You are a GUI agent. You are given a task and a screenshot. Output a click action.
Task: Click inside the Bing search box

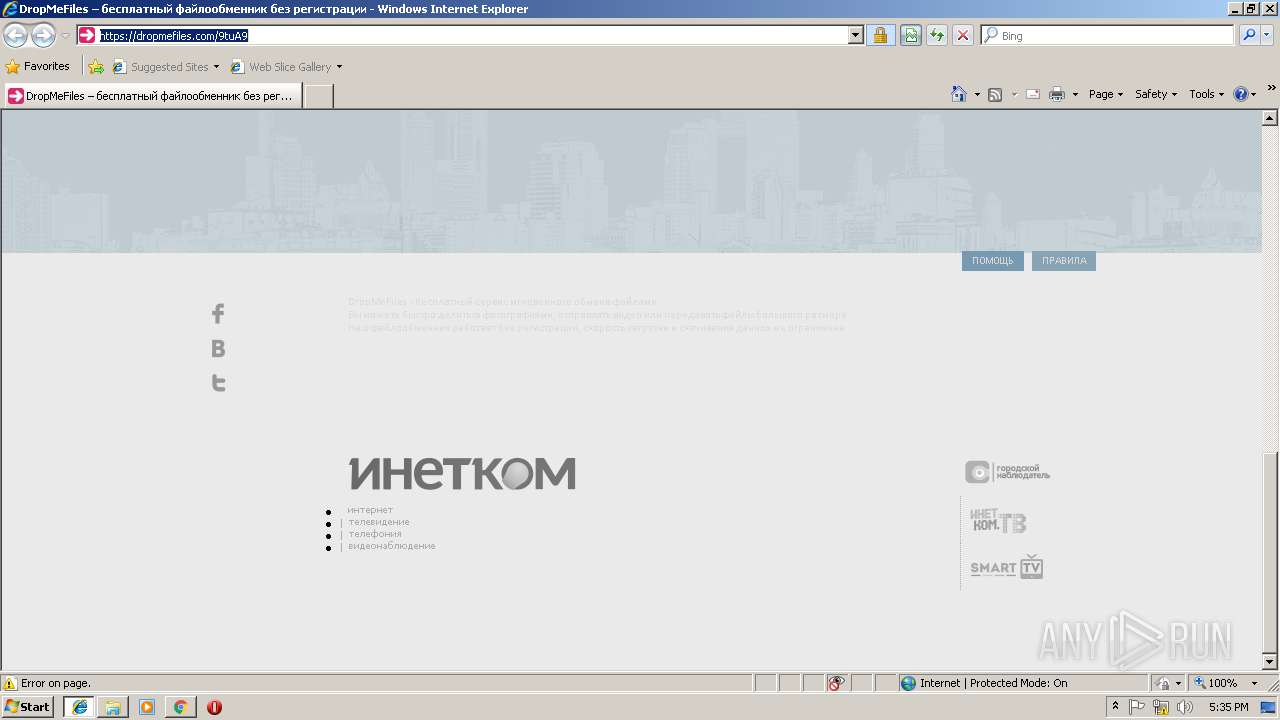(x=1108, y=35)
